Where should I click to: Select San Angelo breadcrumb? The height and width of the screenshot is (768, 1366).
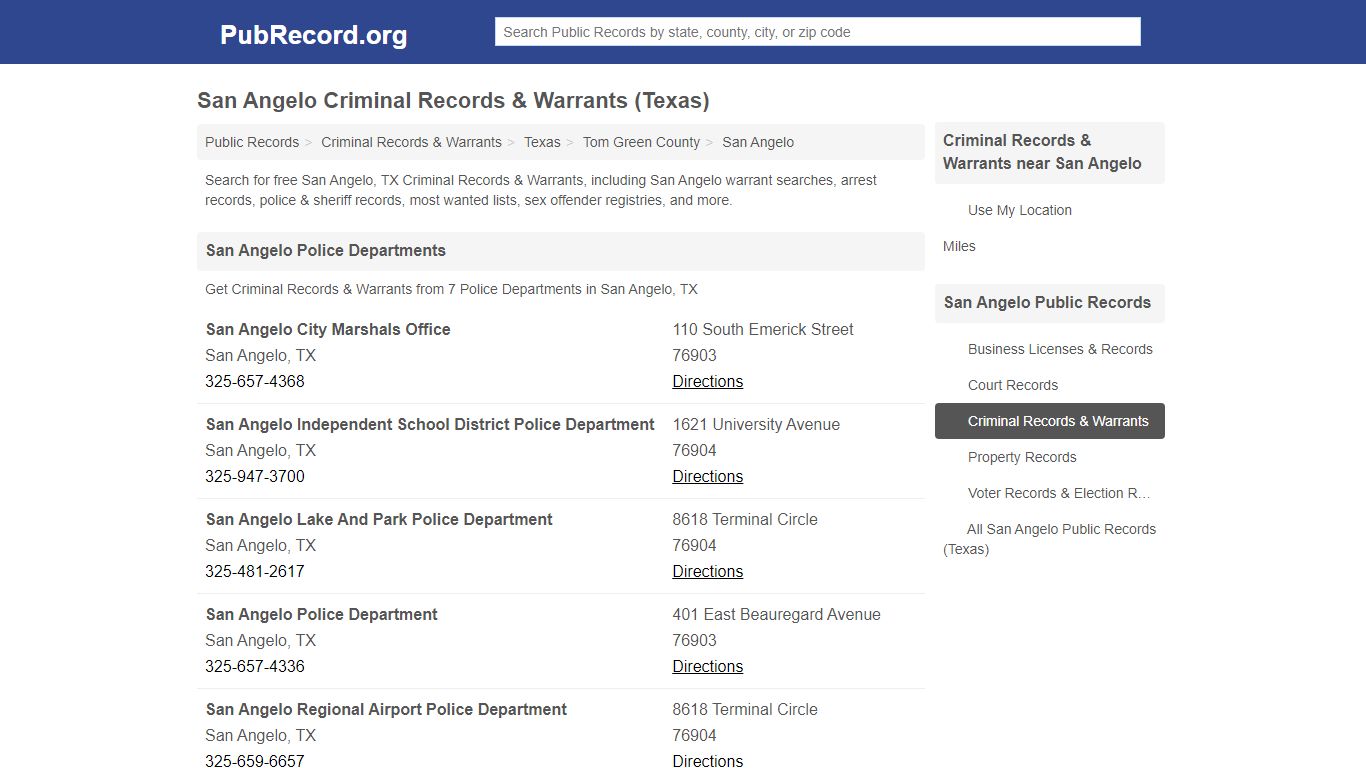coord(758,142)
